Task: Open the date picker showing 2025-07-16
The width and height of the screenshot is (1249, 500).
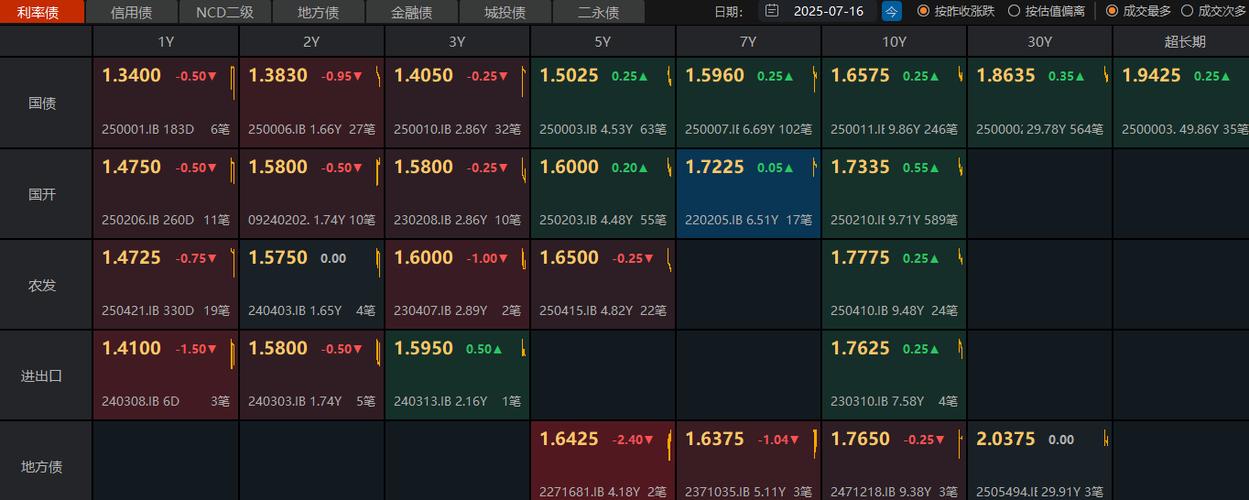Action: point(828,12)
